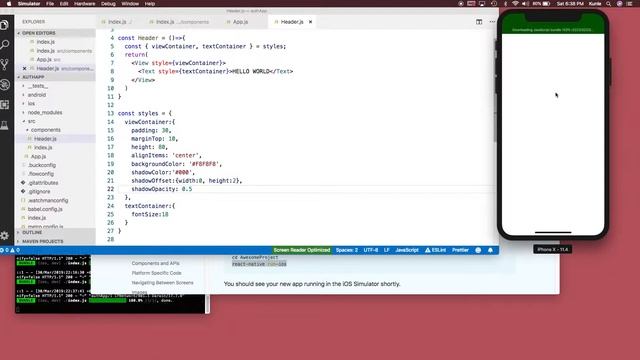Switch to the App.js editor tab
The image size is (640, 360).
tap(240, 22)
